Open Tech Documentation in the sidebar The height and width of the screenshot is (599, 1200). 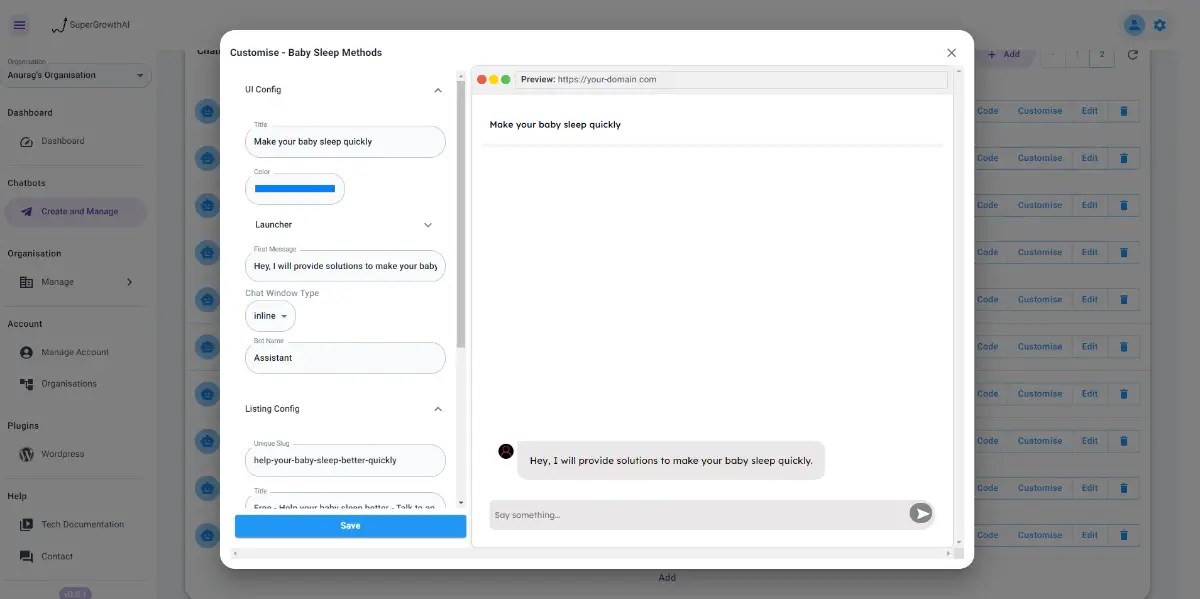coord(82,524)
